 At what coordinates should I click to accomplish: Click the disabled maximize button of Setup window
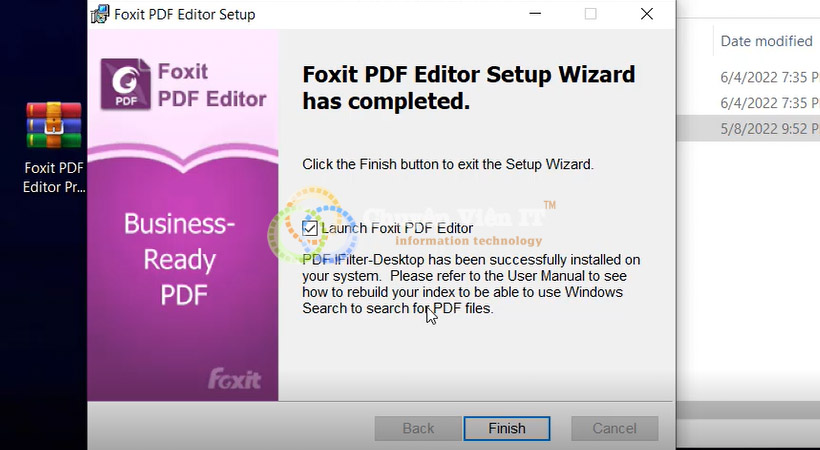[590, 14]
